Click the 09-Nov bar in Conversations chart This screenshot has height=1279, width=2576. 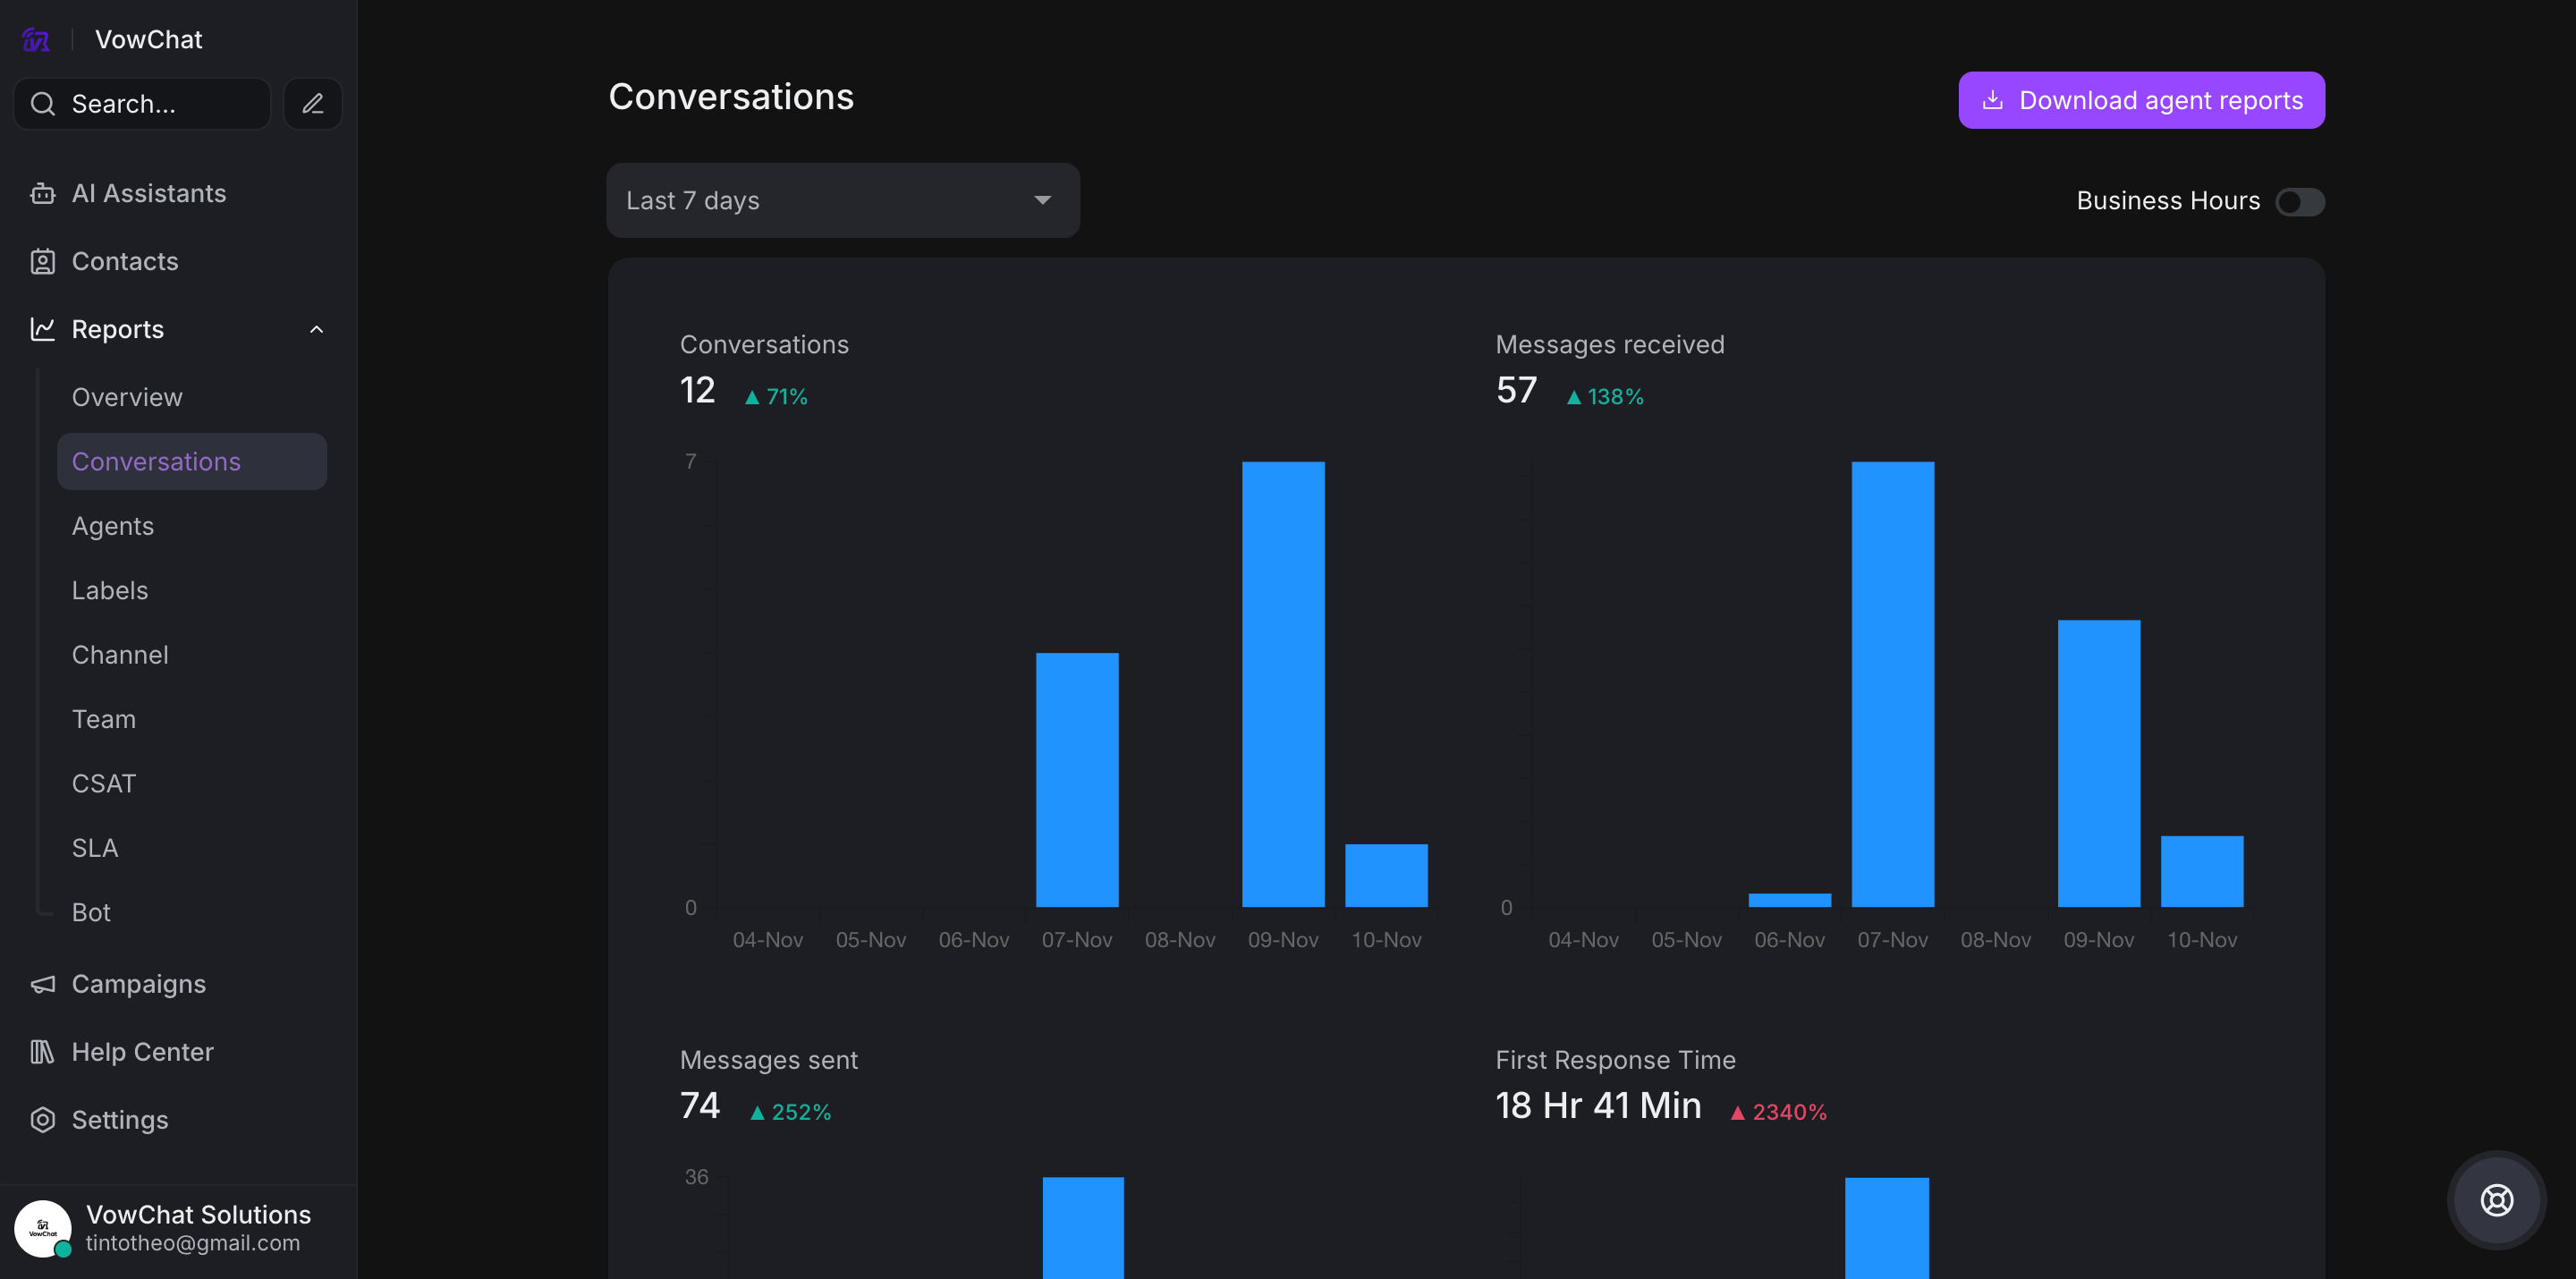pos(1283,684)
